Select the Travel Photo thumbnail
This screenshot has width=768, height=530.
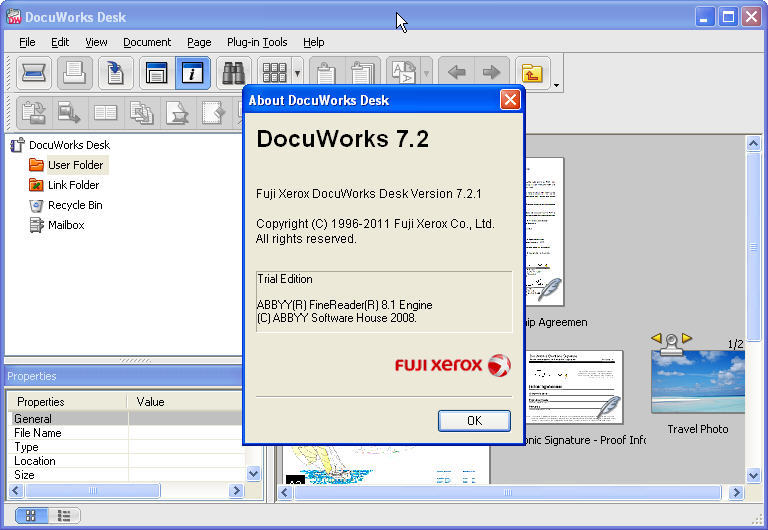tap(698, 382)
